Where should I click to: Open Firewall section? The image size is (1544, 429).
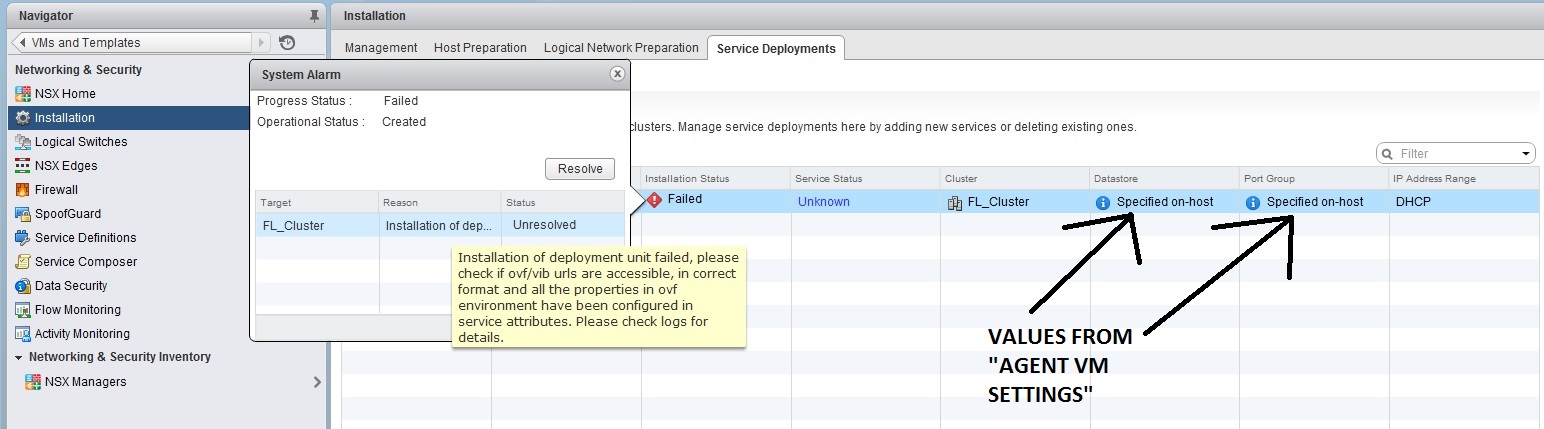56,190
